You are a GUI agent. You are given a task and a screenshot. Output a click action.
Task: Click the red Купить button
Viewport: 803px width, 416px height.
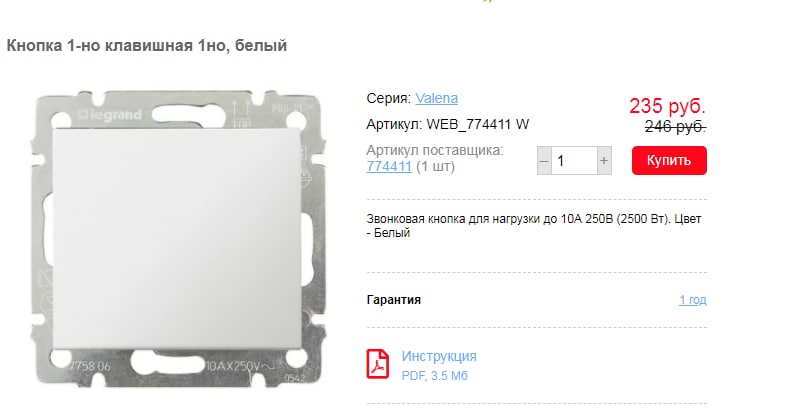tap(669, 160)
